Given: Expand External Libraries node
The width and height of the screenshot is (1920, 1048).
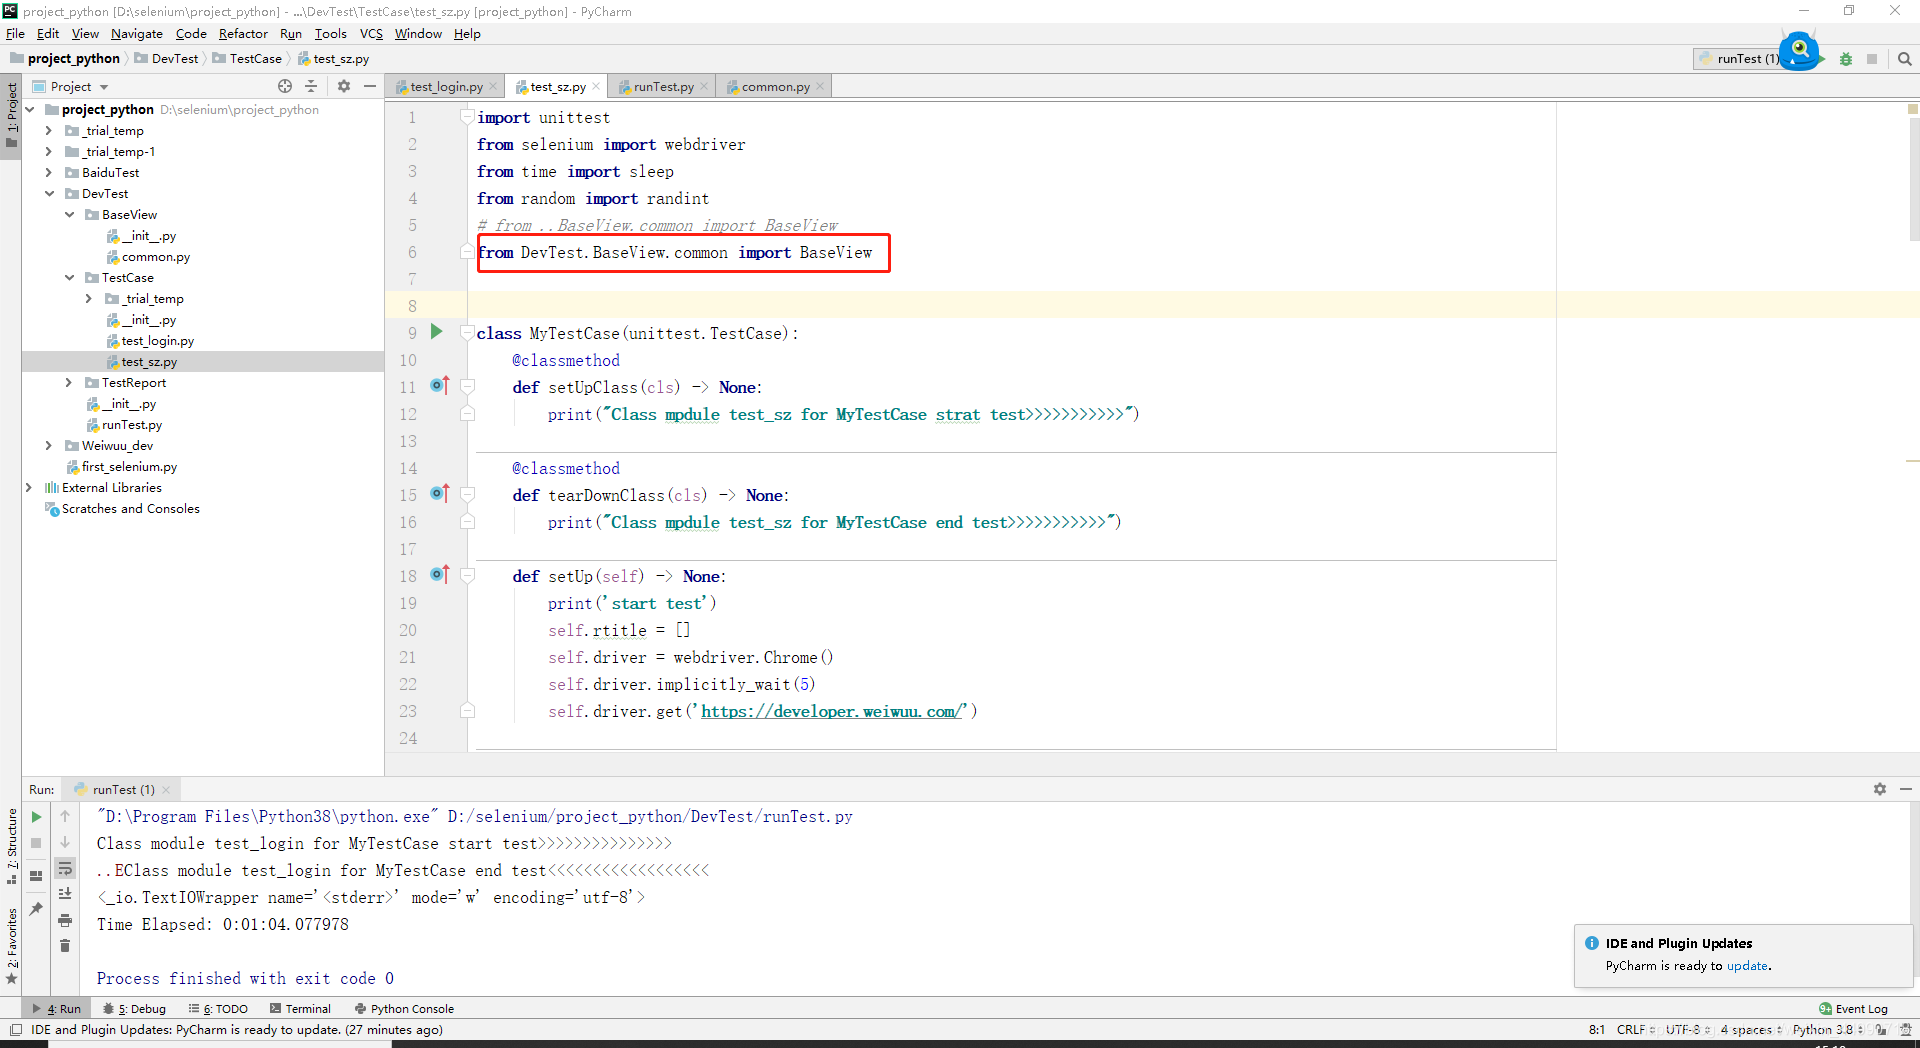Looking at the screenshot, I should tap(29, 488).
